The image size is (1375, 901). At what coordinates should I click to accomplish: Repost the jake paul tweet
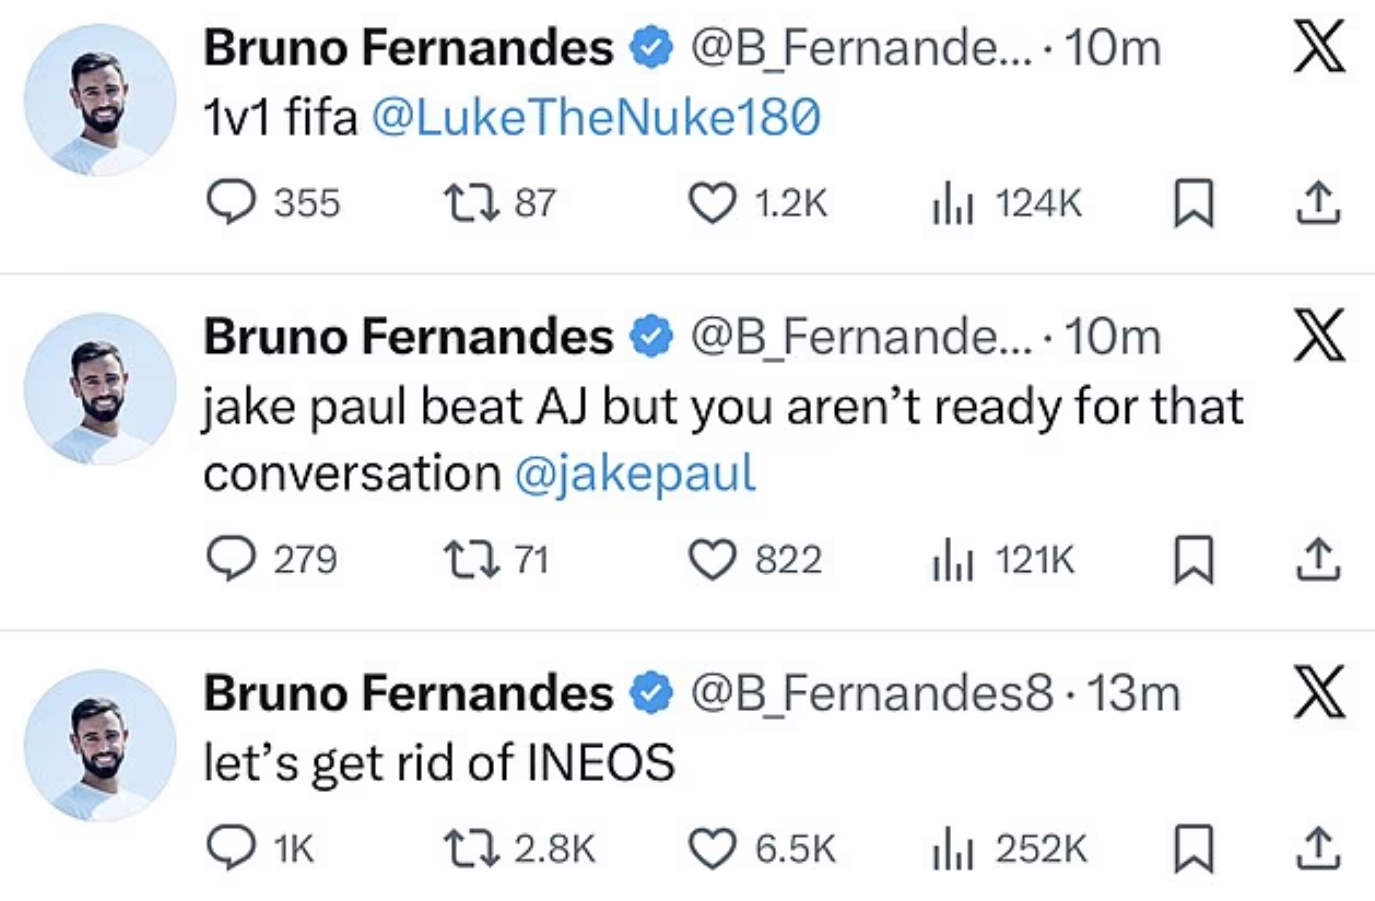click(x=472, y=559)
